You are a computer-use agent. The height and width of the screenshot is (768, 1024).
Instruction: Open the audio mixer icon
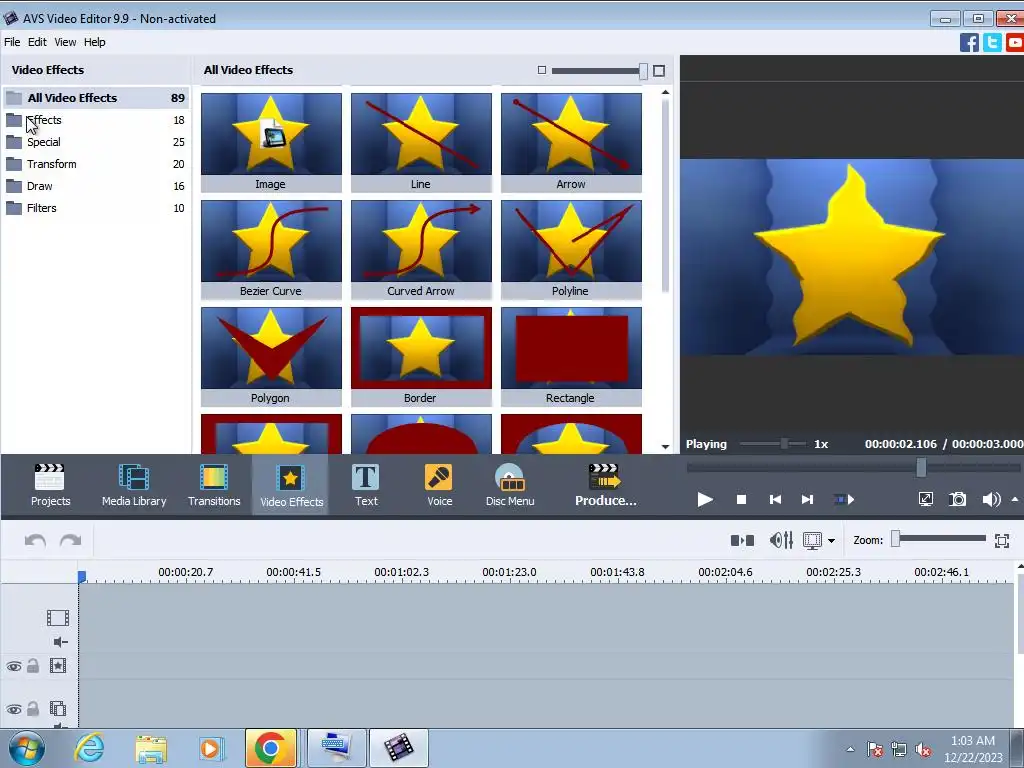click(781, 540)
